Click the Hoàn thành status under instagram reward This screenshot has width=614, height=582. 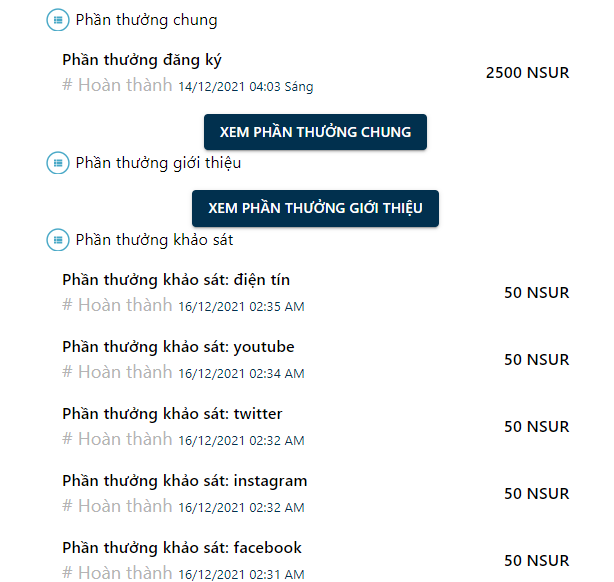coord(125,506)
